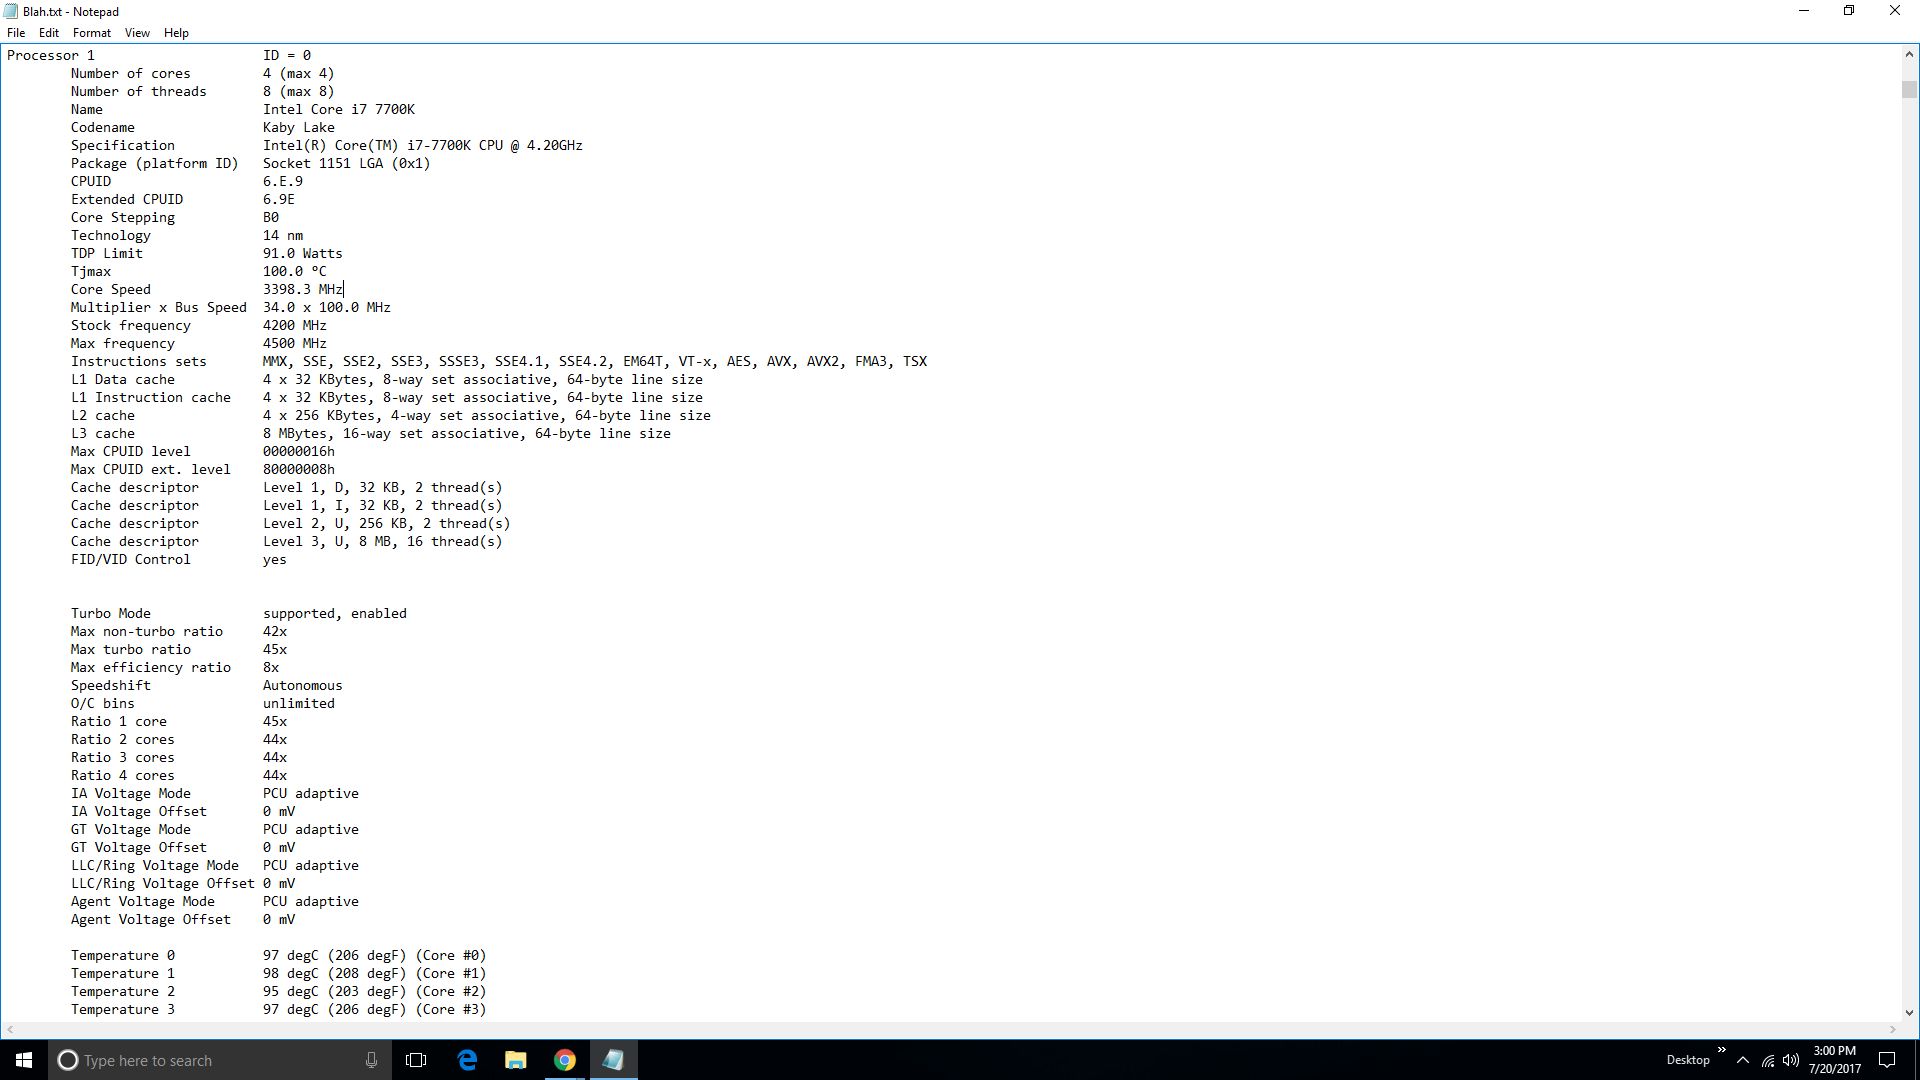The image size is (1920, 1080).
Task: Click the Stock frequency '4200 MHz' value
Action: coord(295,325)
